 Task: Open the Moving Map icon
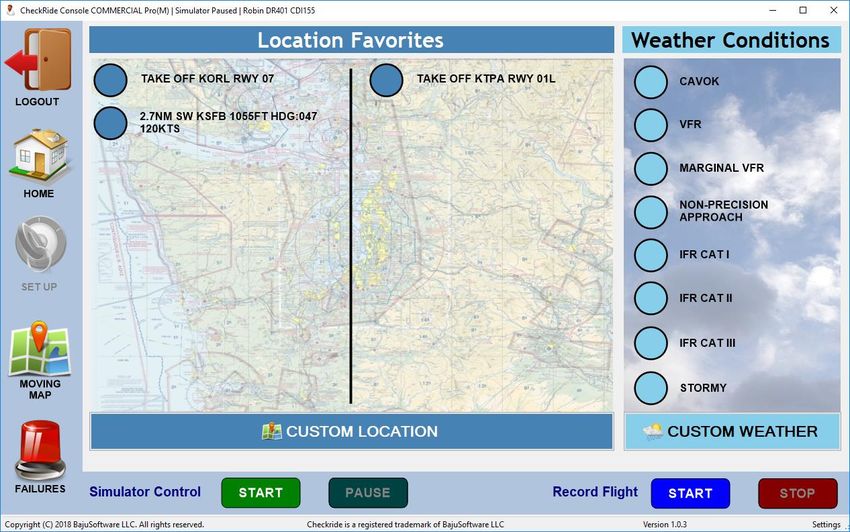[x=39, y=348]
